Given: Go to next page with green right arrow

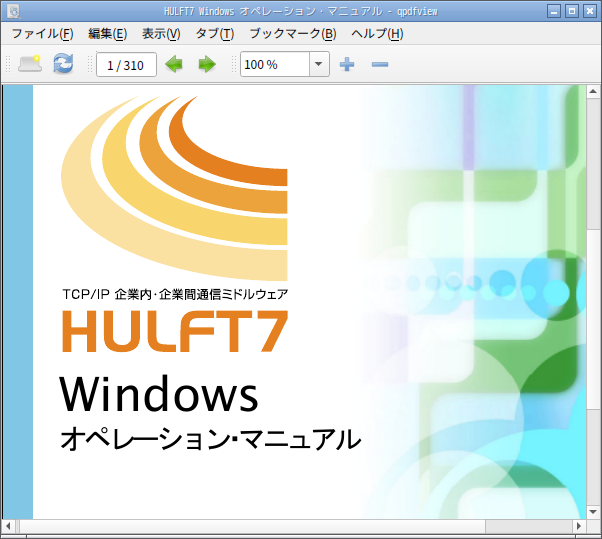Looking at the screenshot, I should tap(207, 64).
